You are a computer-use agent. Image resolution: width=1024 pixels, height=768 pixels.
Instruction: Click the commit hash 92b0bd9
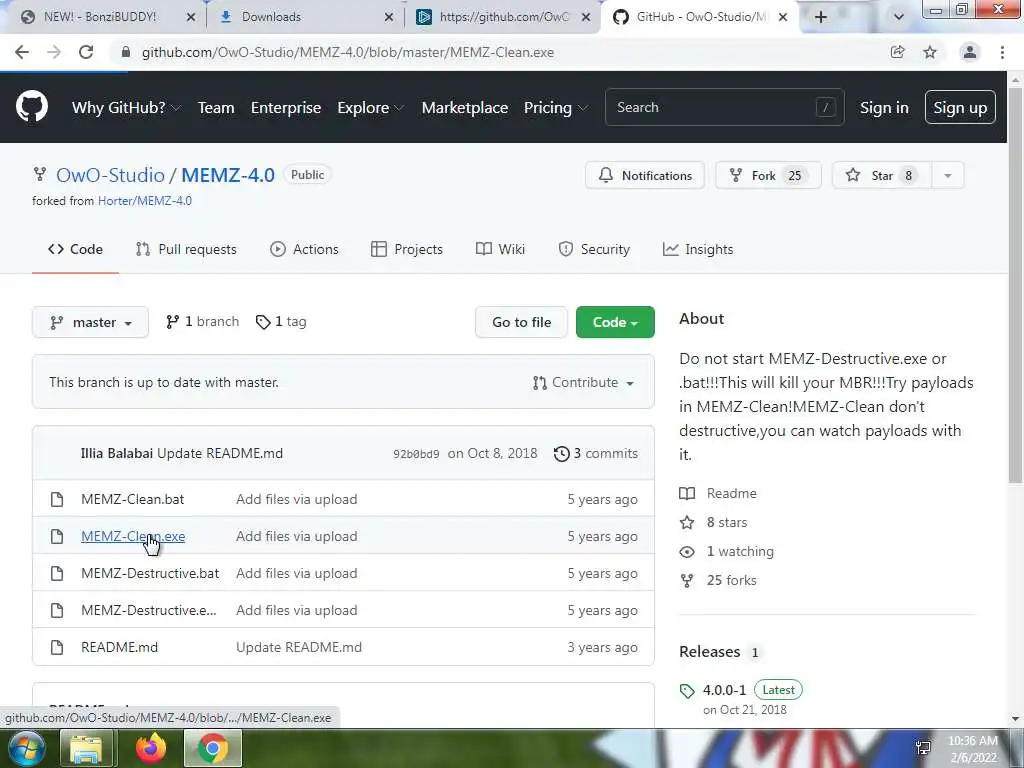point(416,454)
